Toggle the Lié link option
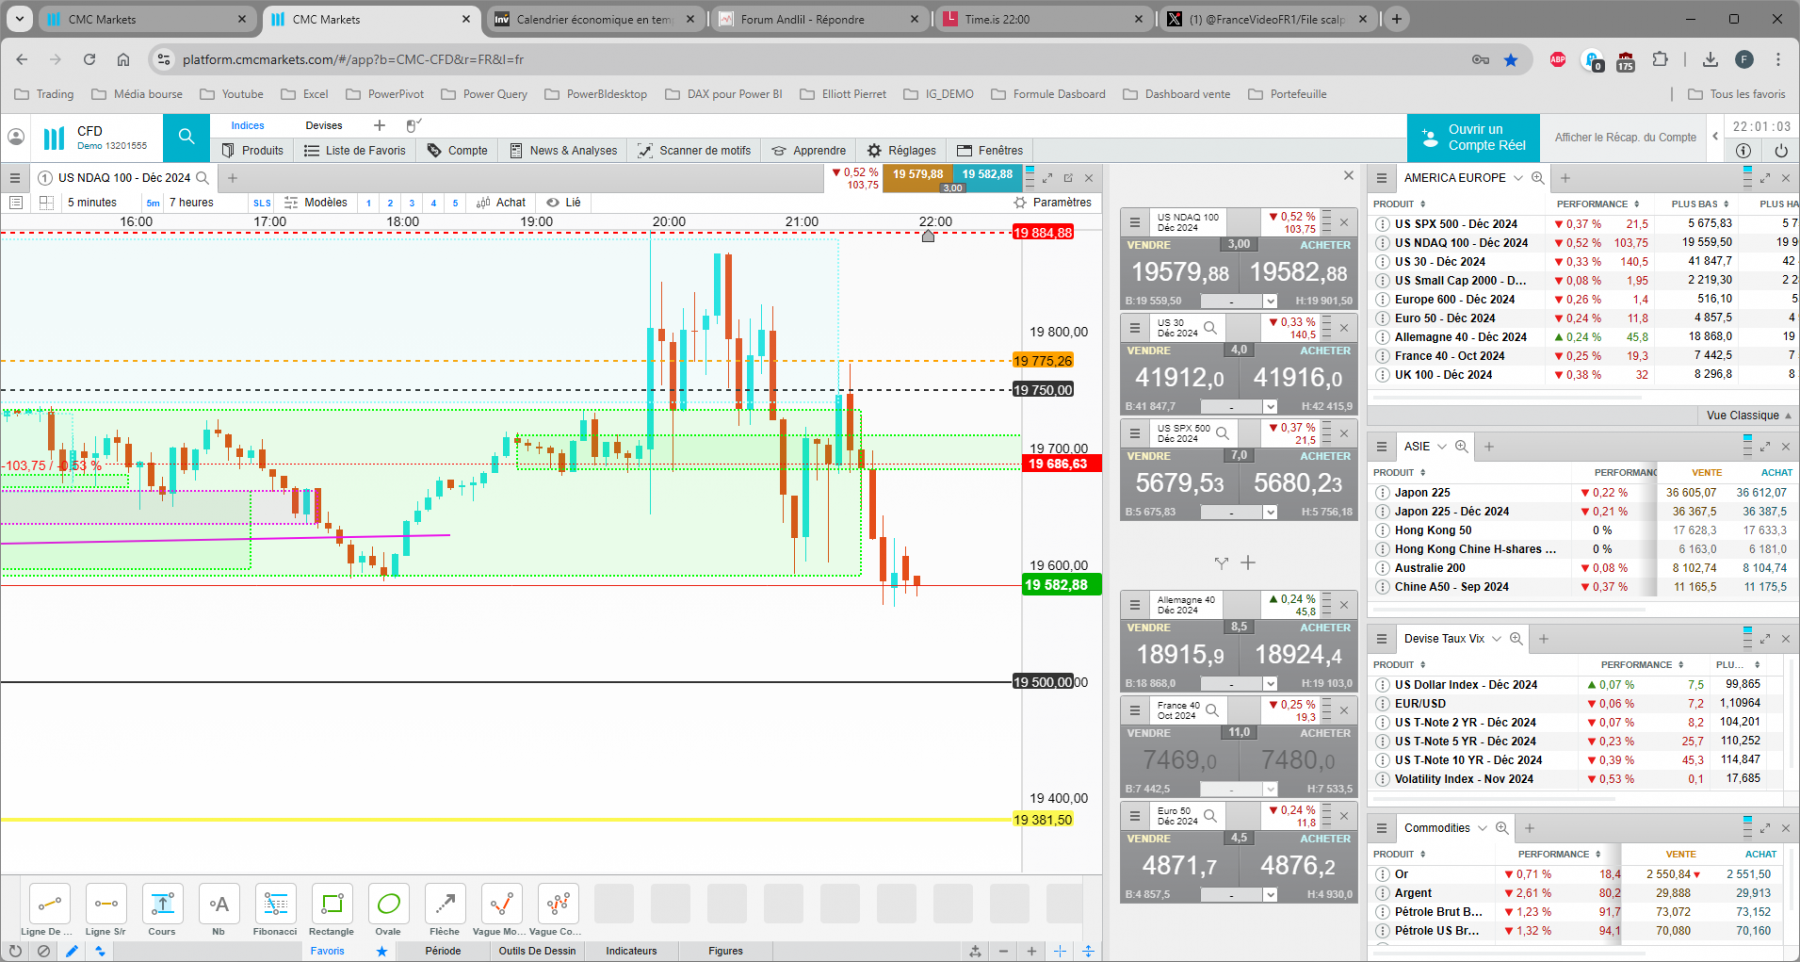This screenshot has width=1800, height=962. point(563,202)
